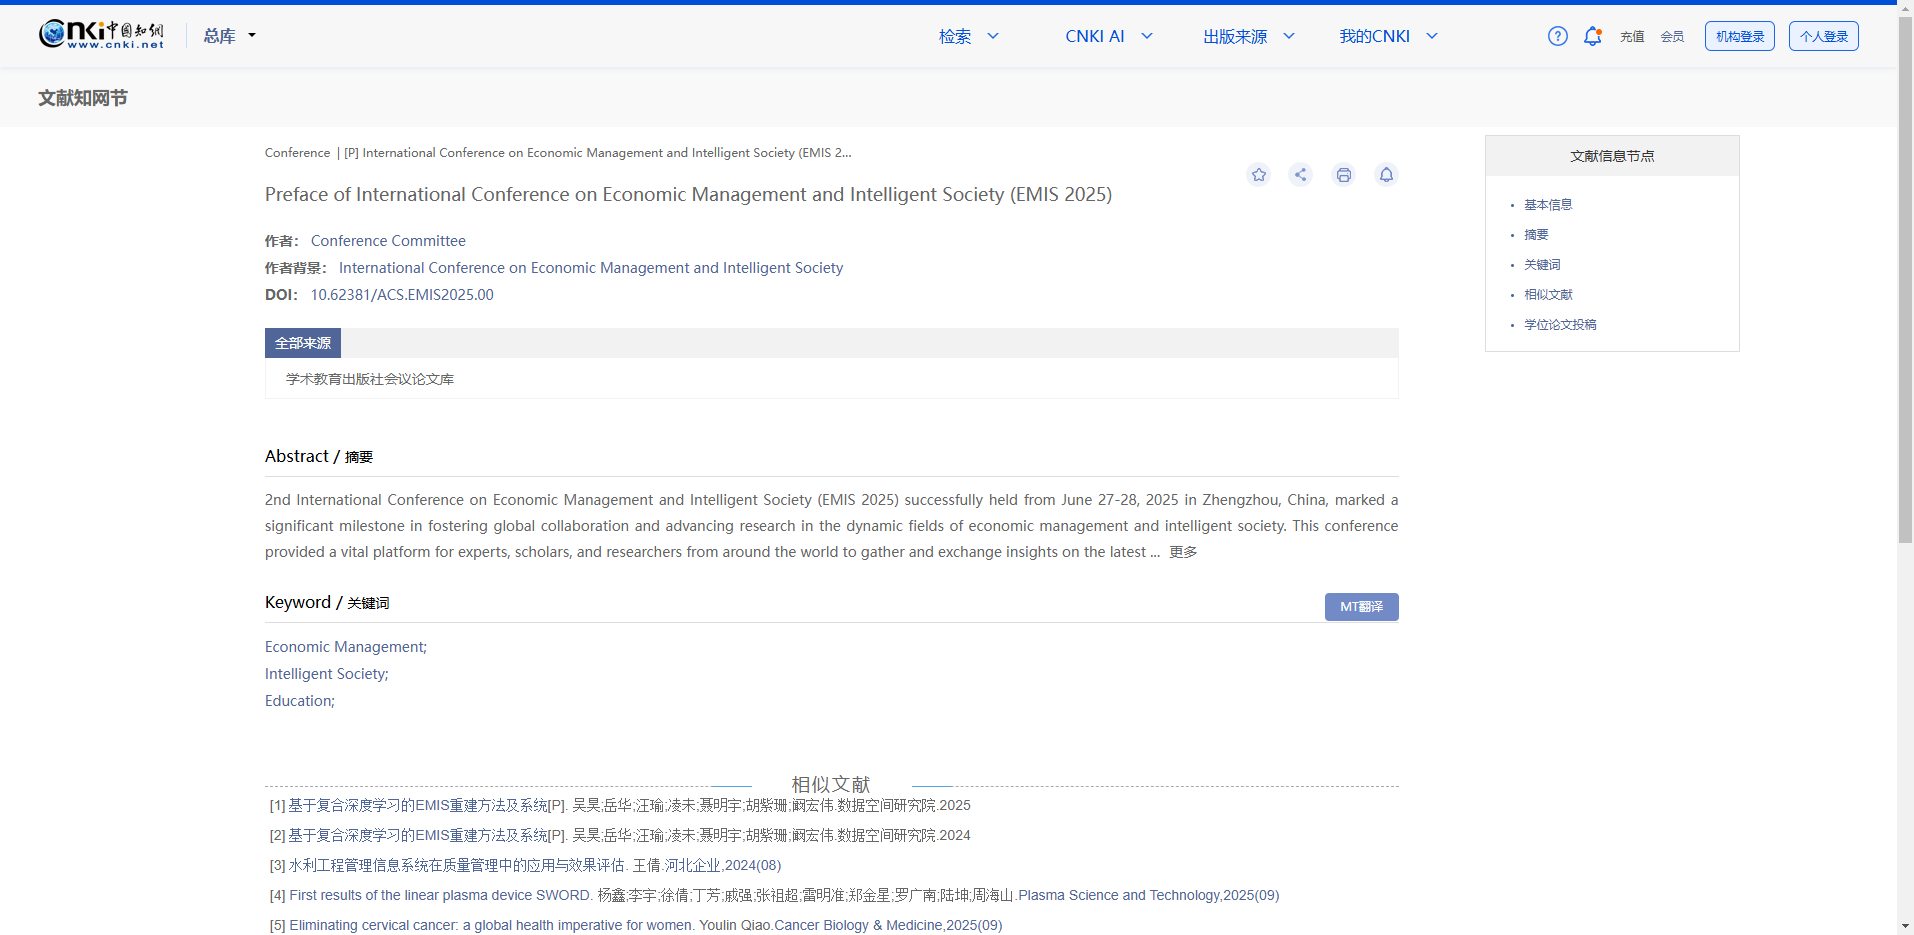Viewport: 1914px width, 935px height.
Task: Click the 个人登录 button
Action: tap(1823, 36)
